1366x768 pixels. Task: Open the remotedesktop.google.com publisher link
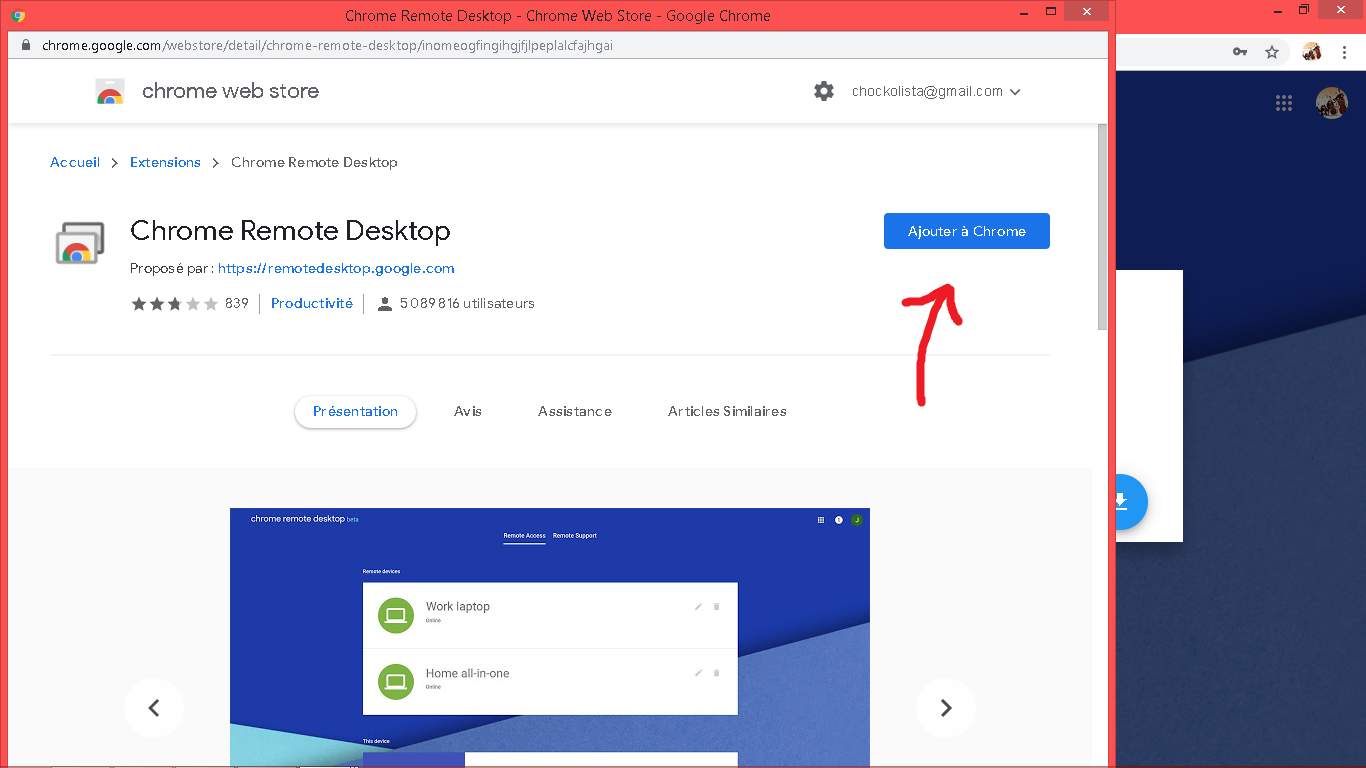click(336, 268)
